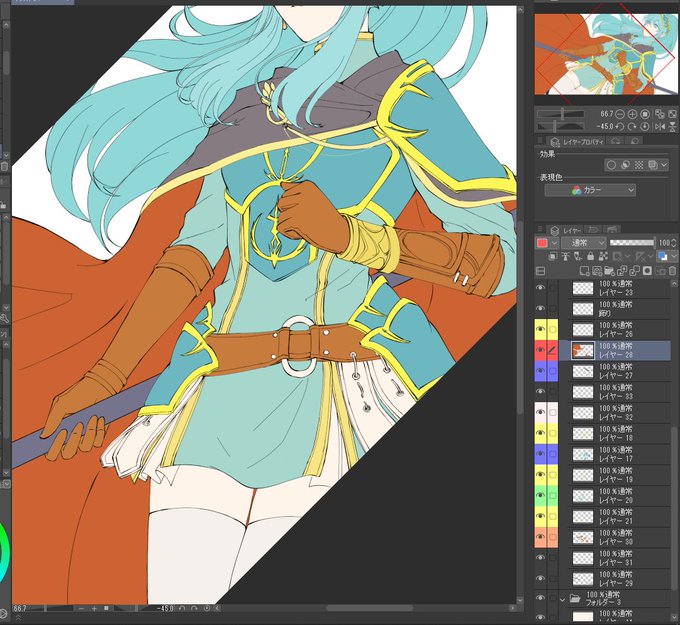The height and width of the screenshot is (625, 680).
Task: Toggle visibility of フォルダー 3 folder
Action: point(540,598)
